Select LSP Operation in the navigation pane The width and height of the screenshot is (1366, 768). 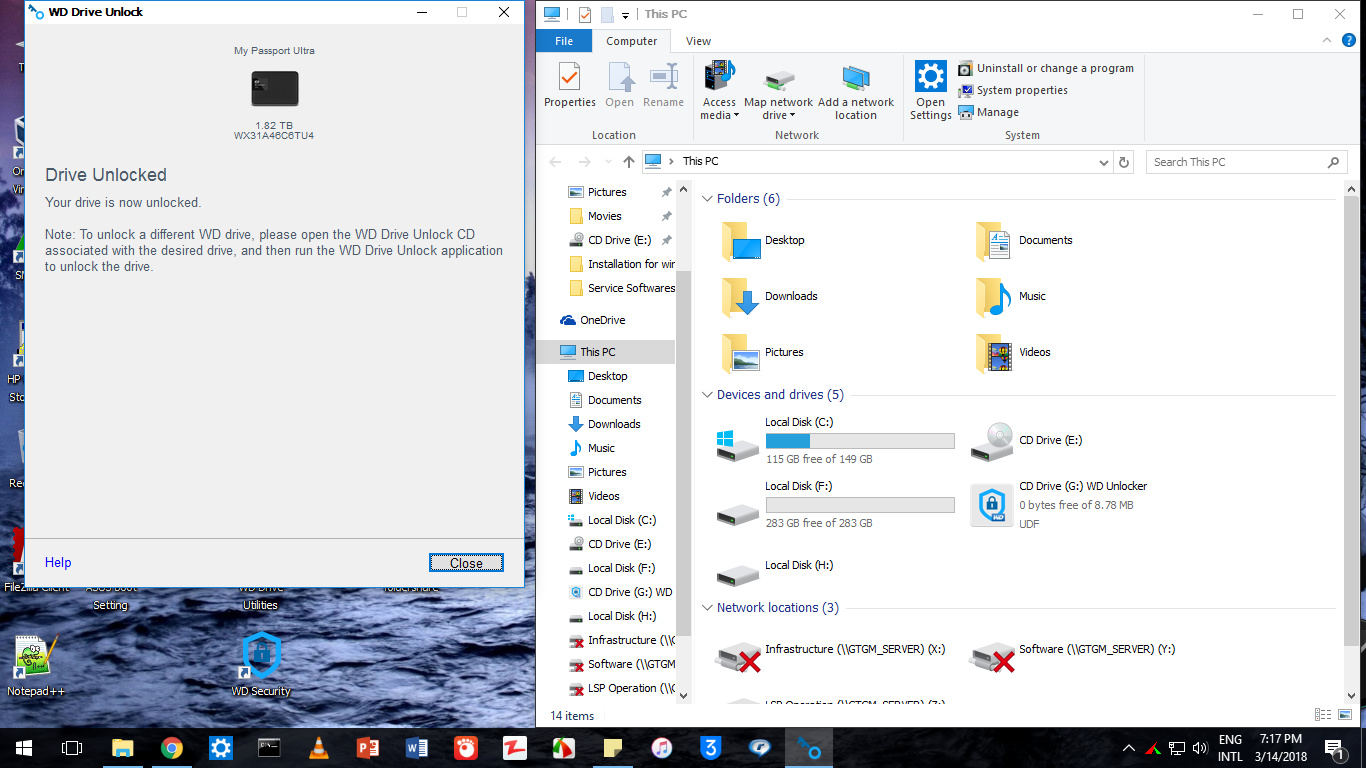click(621, 688)
